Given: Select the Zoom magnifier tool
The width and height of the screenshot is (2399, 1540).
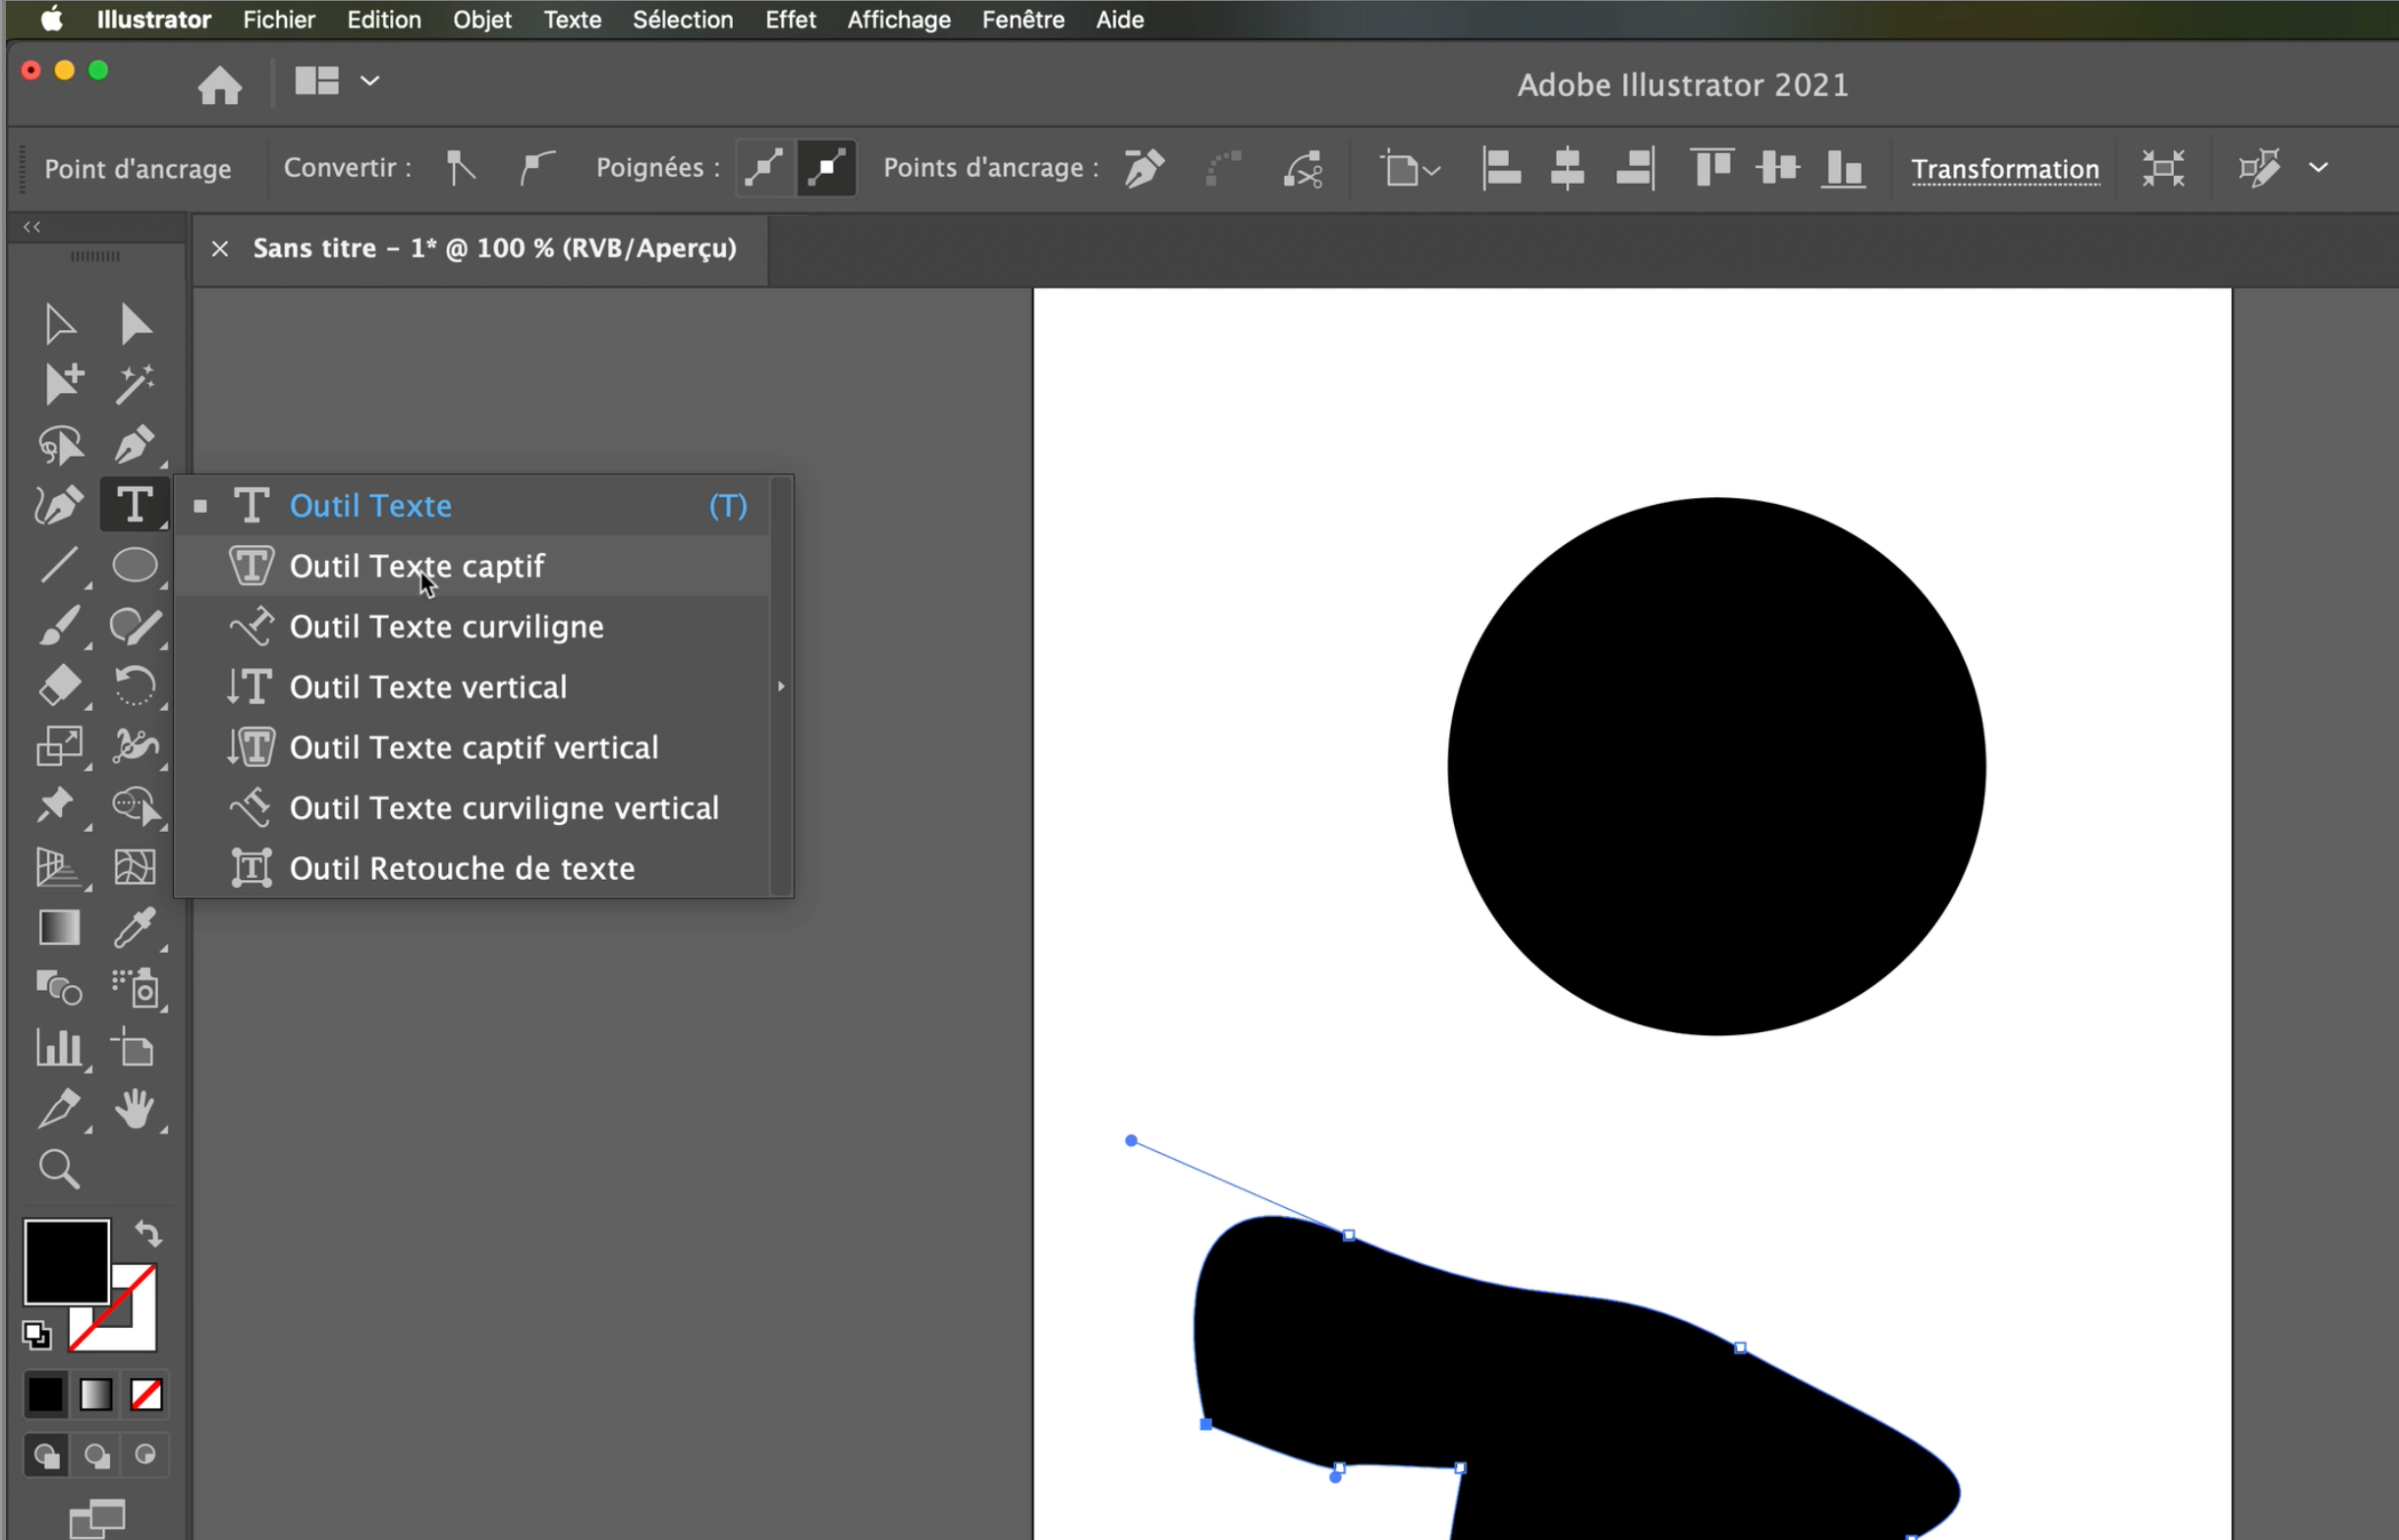Looking at the screenshot, I should tap(59, 1169).
